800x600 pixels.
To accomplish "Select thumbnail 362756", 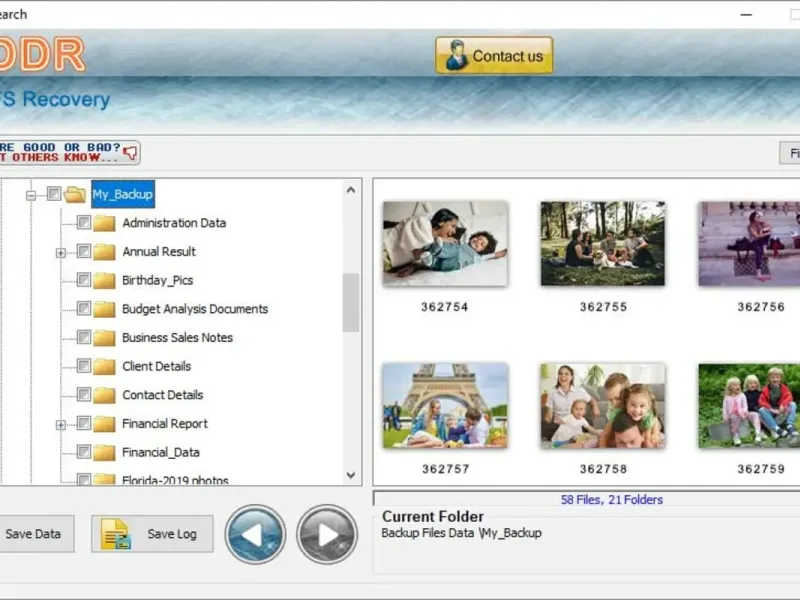I will click(749, 243).
